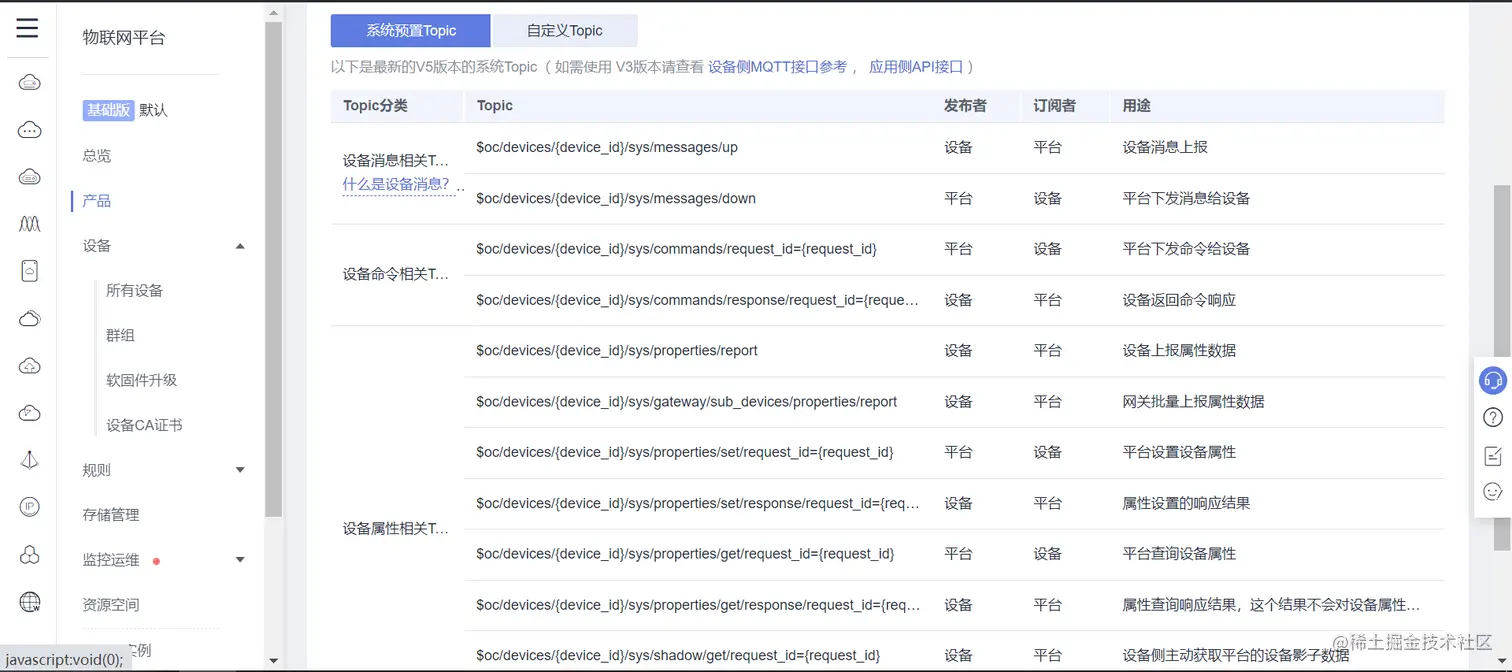1512x672 pixels.
Task: Select the sys/commands/request_id topic text
Action: (x=676, y=249)
